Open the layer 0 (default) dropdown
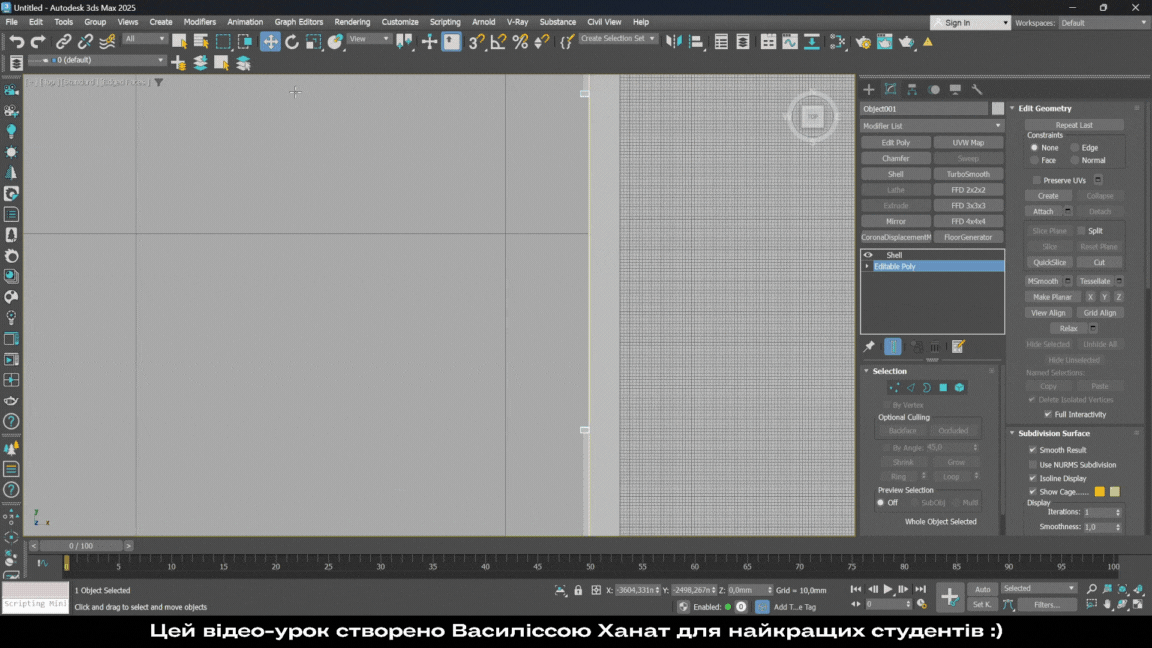Image resolution: width=1152 pixels, height=648 pixels. pos(96,60)
